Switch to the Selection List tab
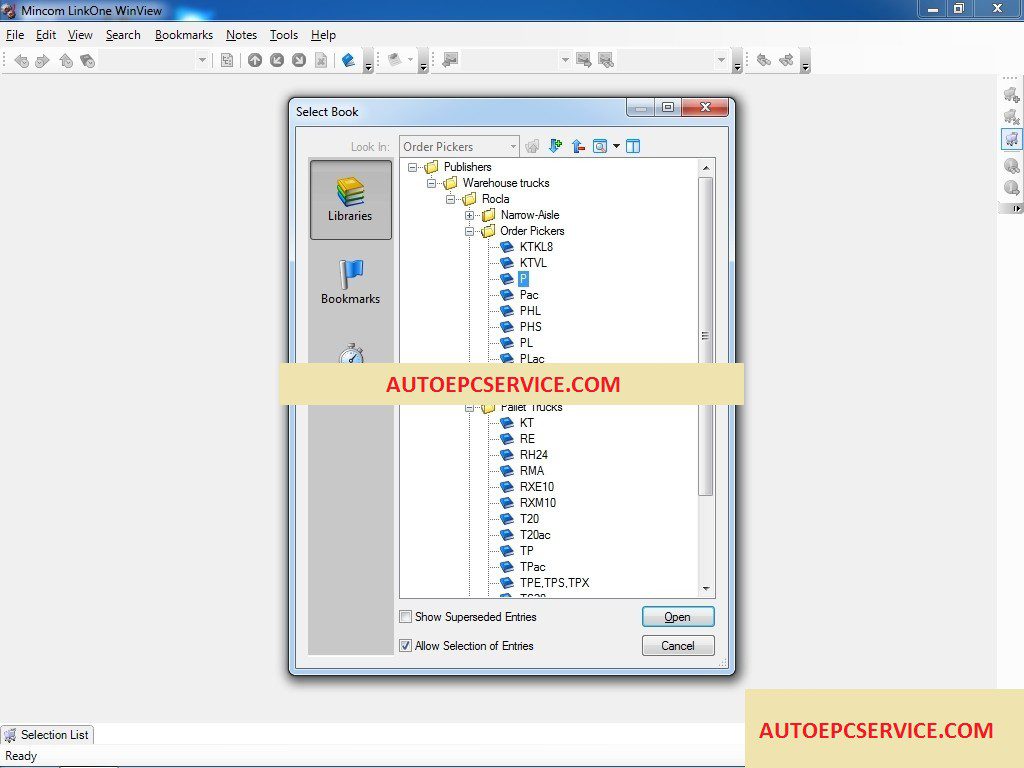Screen dimensions: 1024x768 [x=47, y=735]
